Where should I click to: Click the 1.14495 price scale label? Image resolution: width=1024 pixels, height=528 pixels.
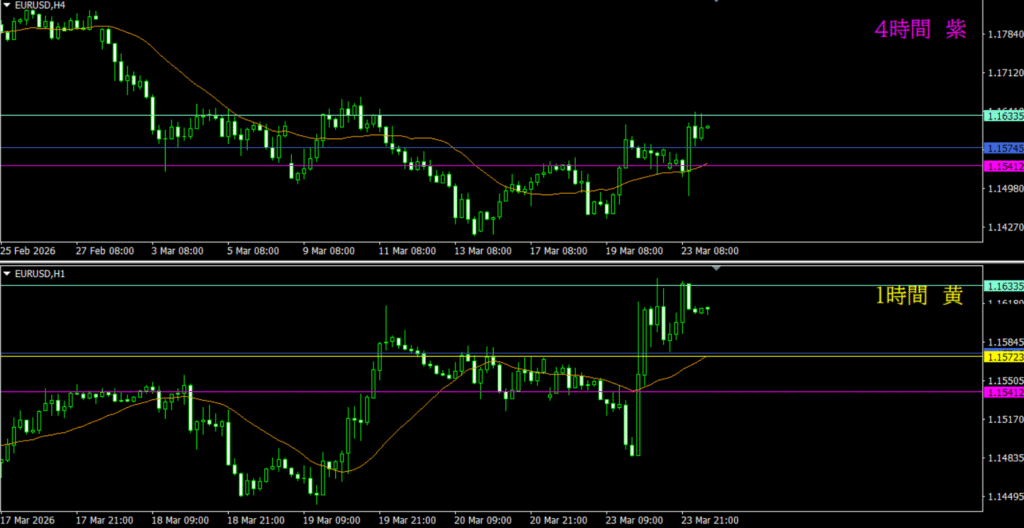[1002, 497]
